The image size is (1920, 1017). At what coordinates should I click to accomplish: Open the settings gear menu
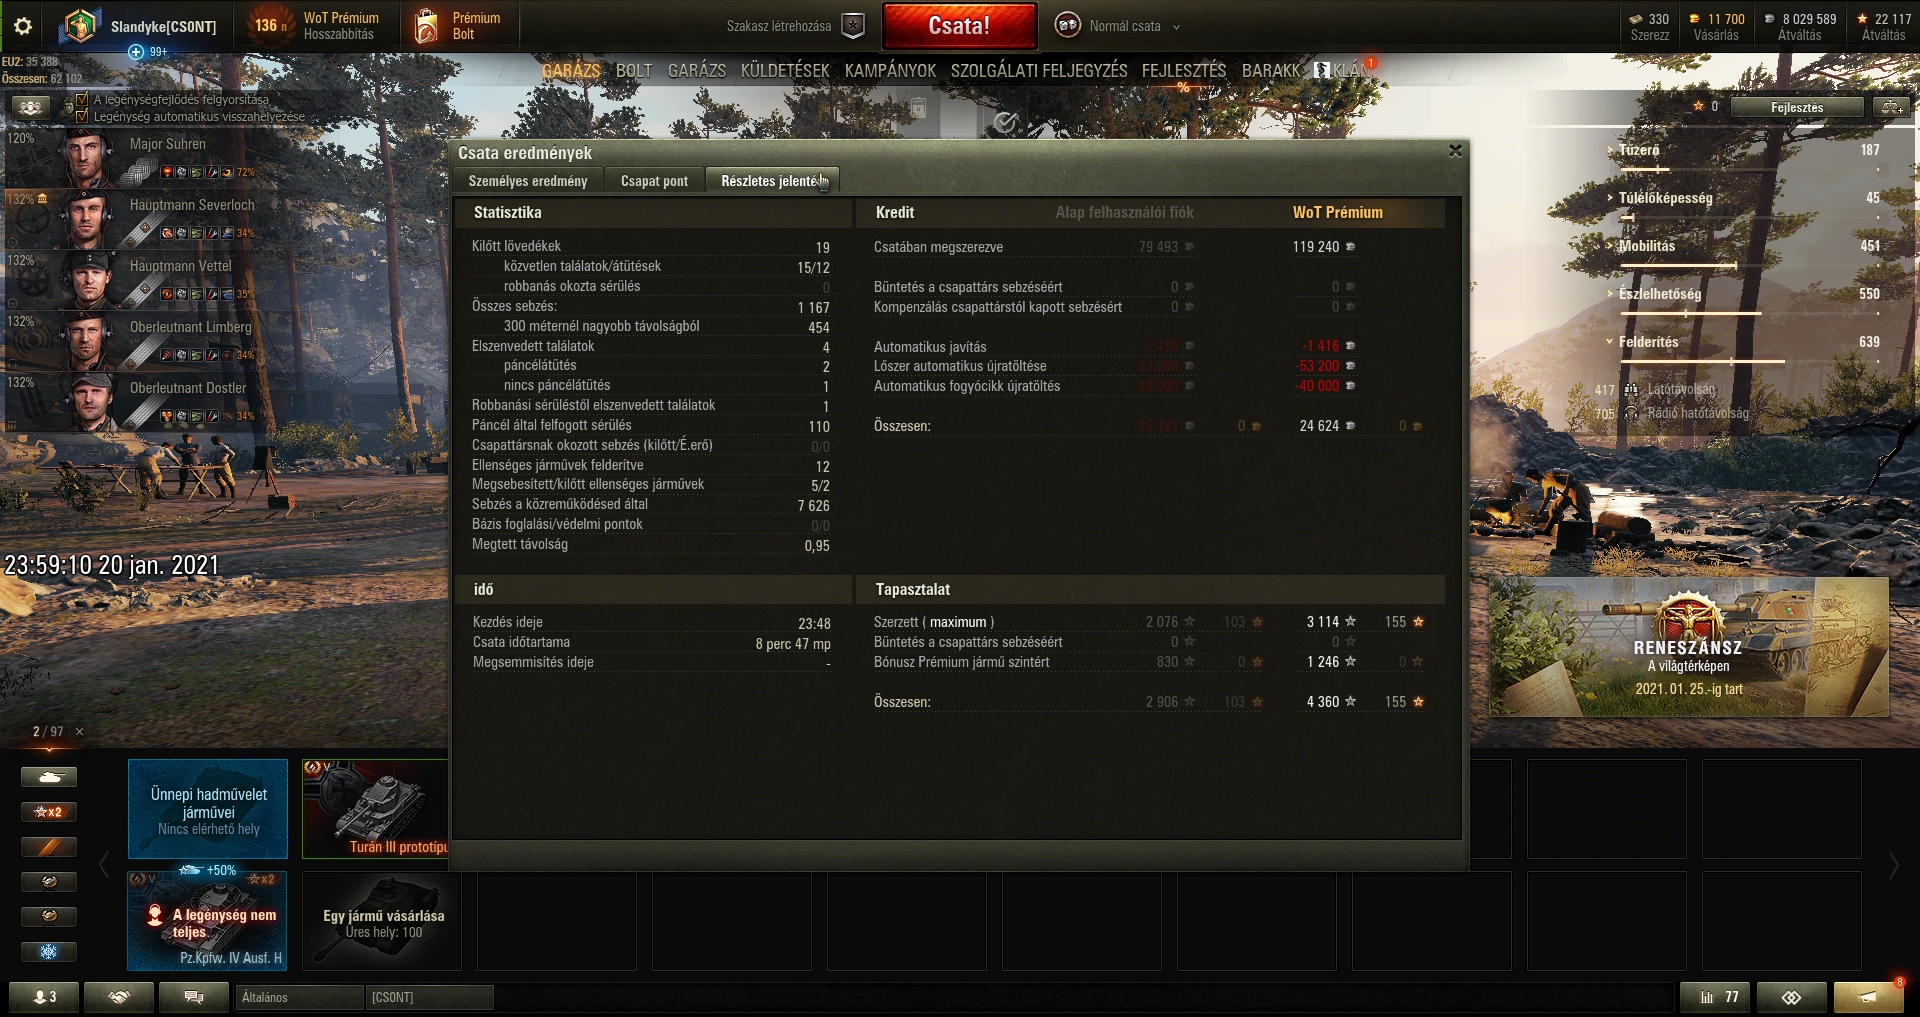tap(22, 26)
